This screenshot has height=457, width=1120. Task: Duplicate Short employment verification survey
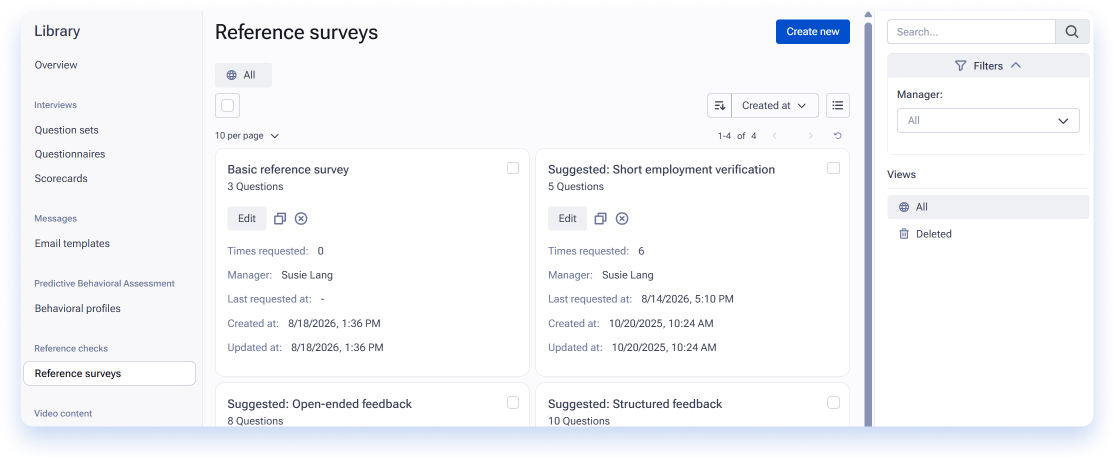coord(601,219)
